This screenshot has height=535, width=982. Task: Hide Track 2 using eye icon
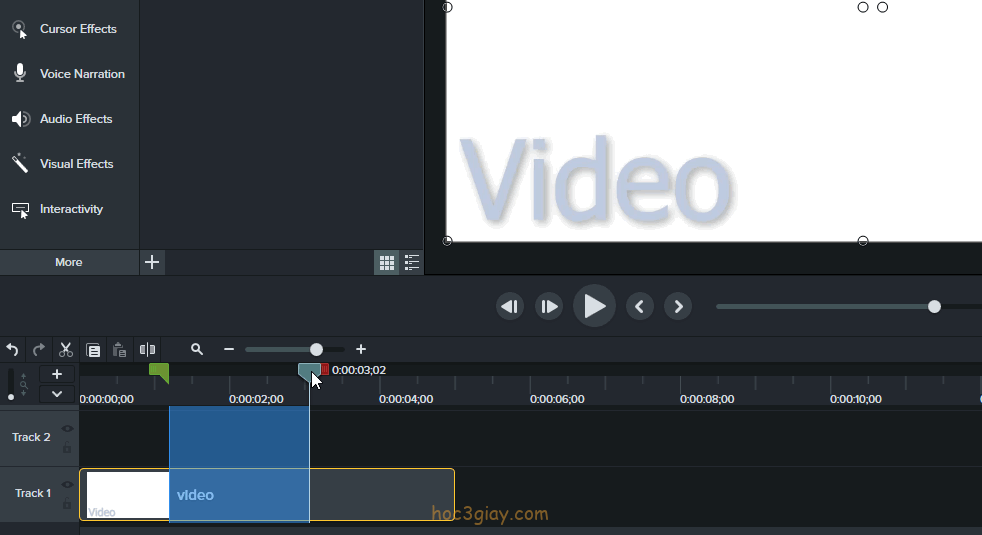click(x=67, y=429)
